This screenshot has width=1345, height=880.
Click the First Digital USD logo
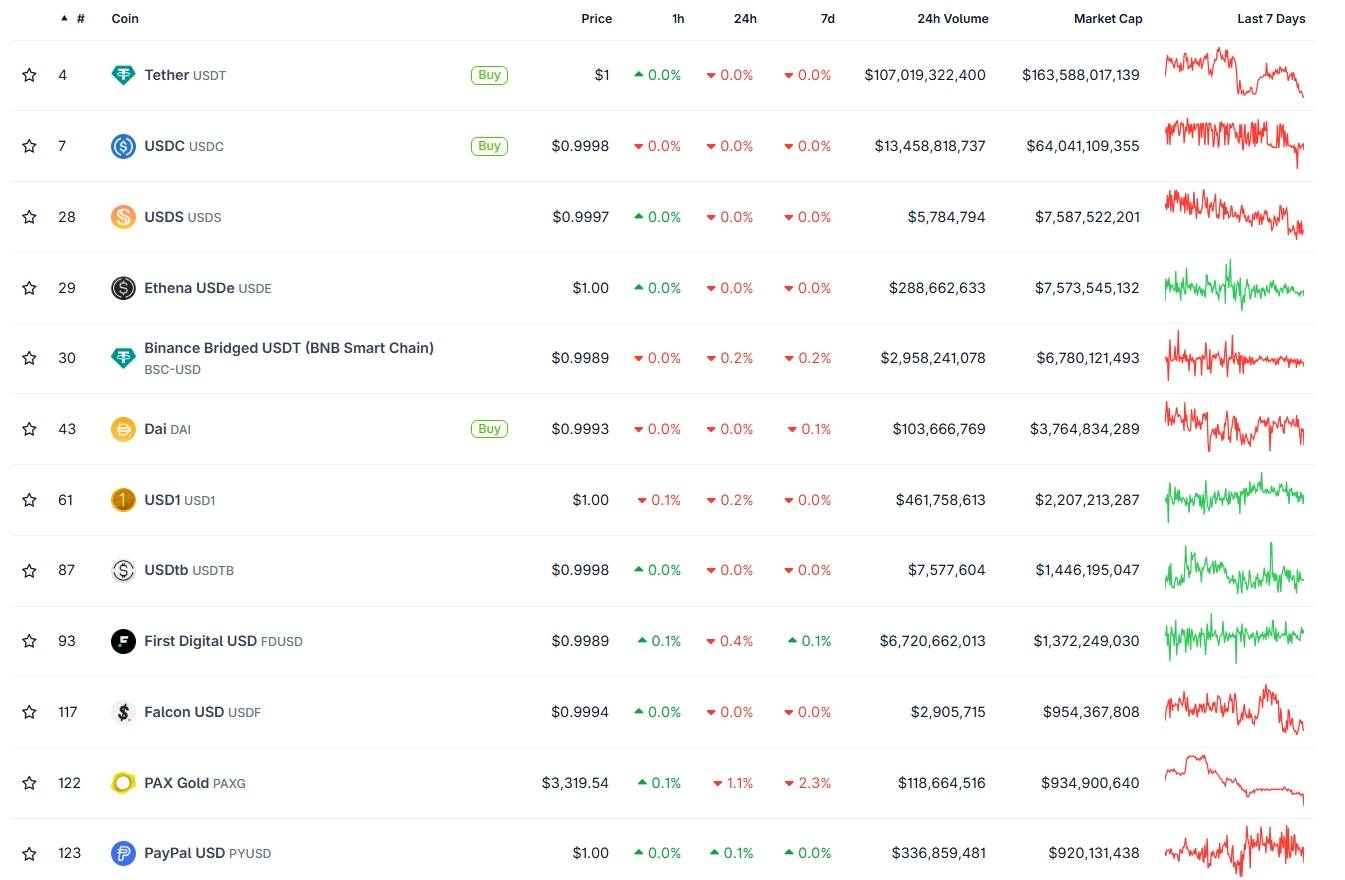coord(123,641)
